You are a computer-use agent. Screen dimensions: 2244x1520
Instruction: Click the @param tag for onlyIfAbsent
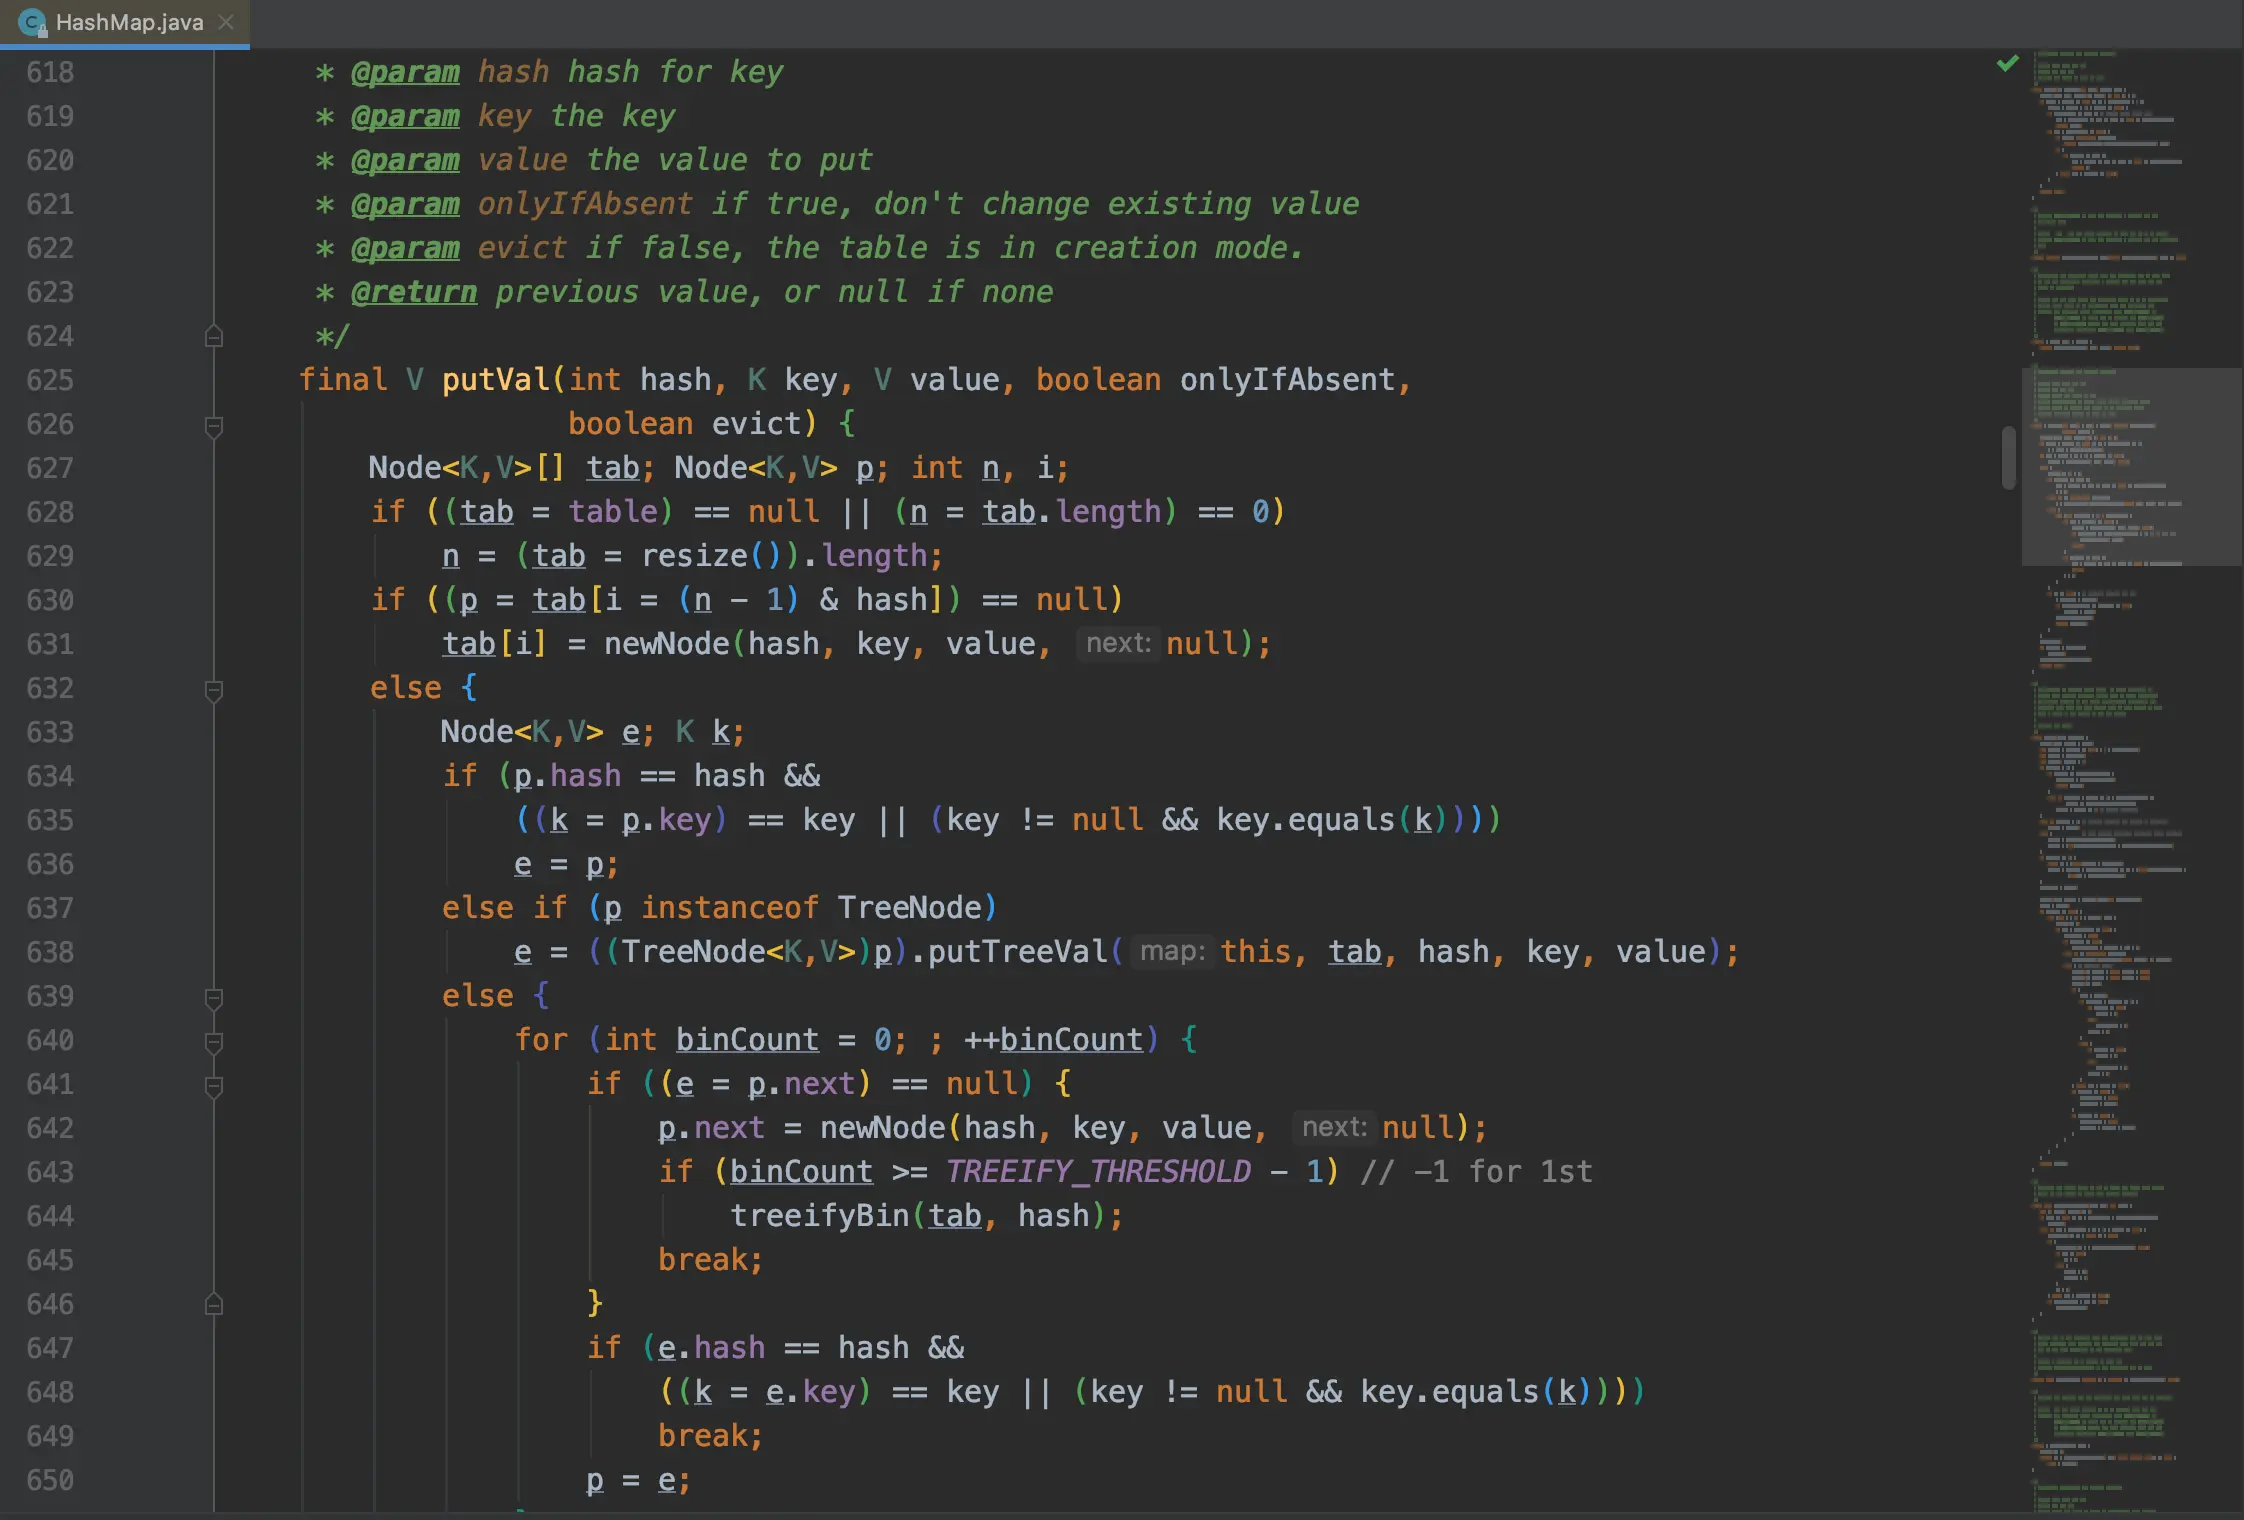click(405, 204)
